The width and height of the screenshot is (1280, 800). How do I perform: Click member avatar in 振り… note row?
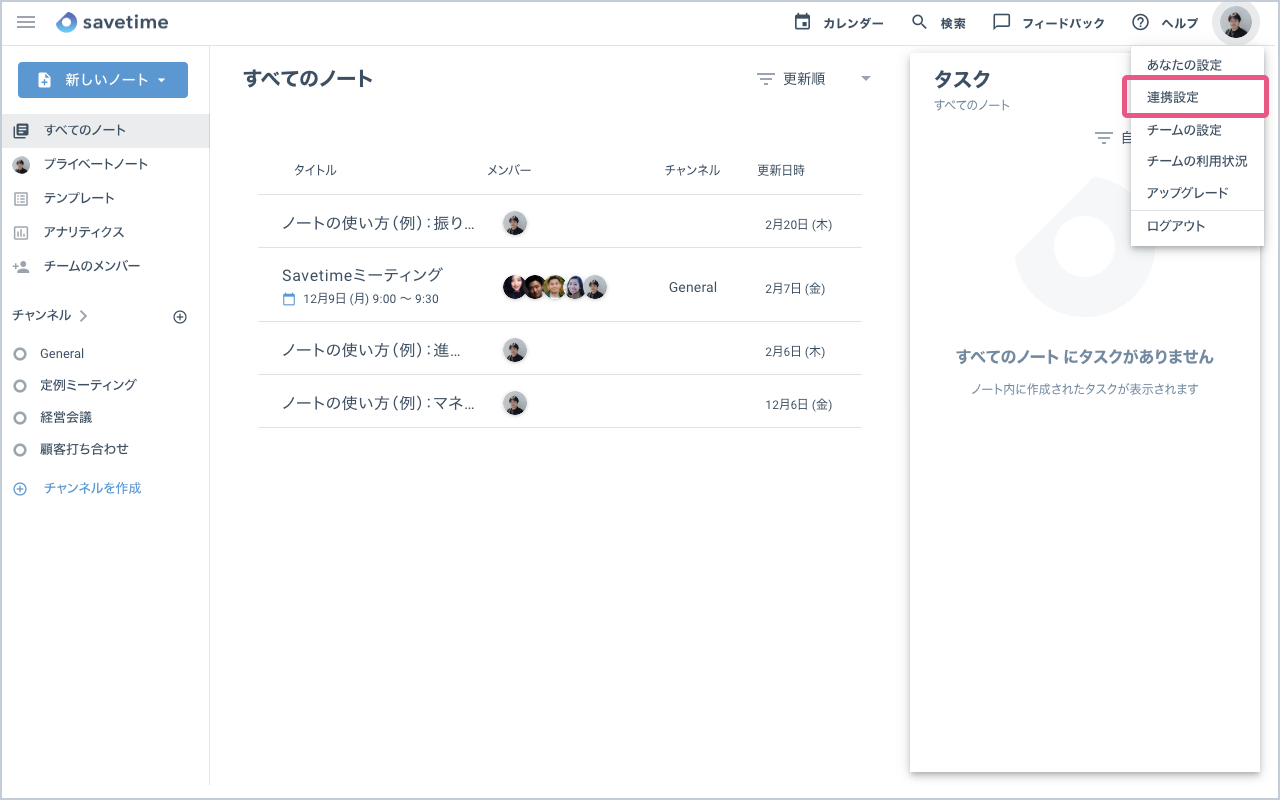click(515, 223)
